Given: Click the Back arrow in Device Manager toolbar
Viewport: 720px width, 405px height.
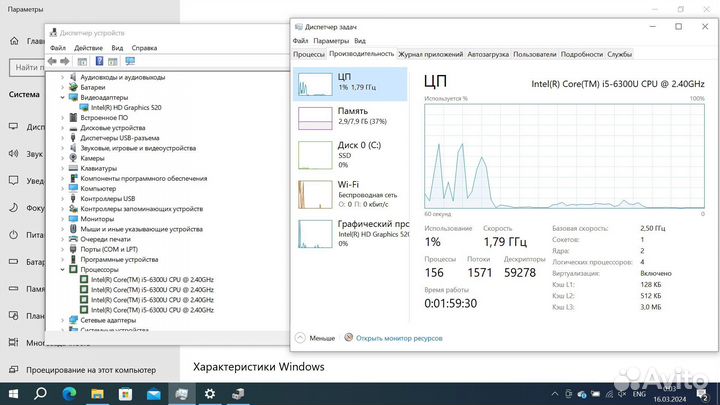Looking at the screenshot, I should 52,61.
